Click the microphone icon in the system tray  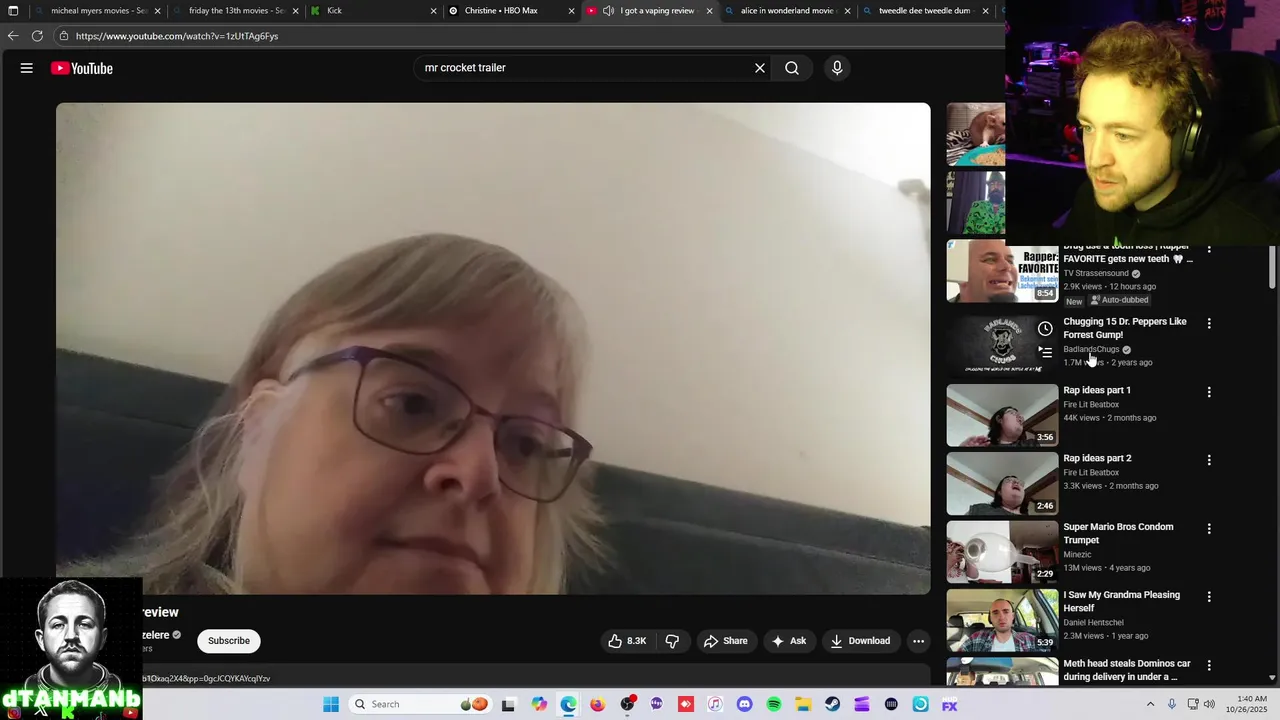point(1172,704)
